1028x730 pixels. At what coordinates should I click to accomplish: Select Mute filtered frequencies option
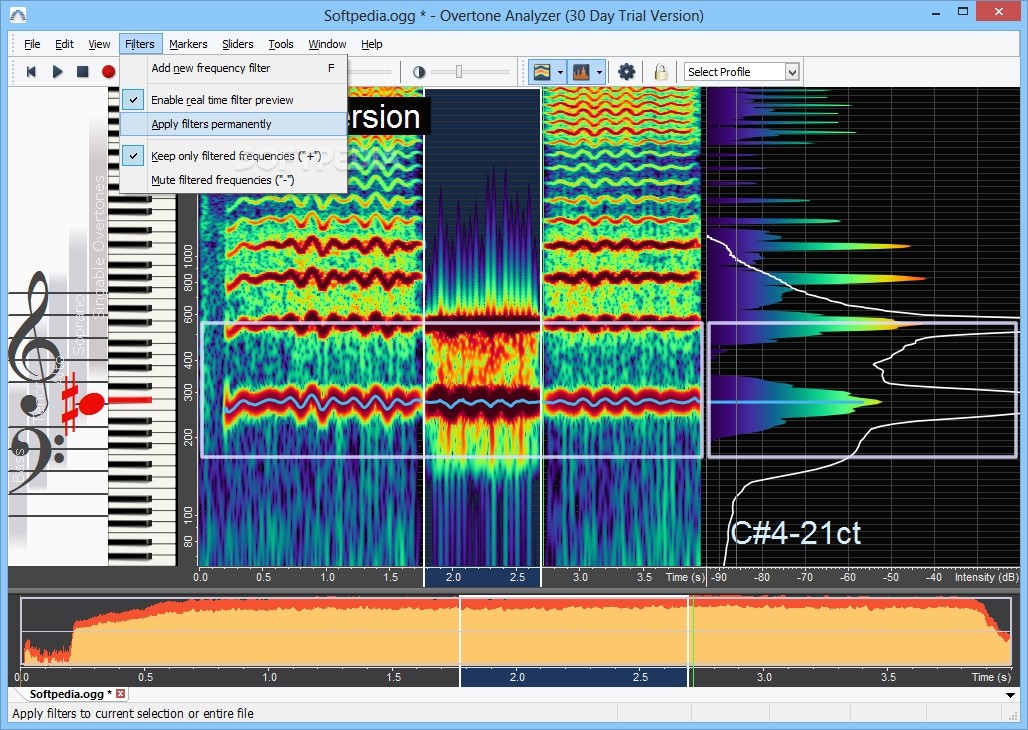(233, 180)
